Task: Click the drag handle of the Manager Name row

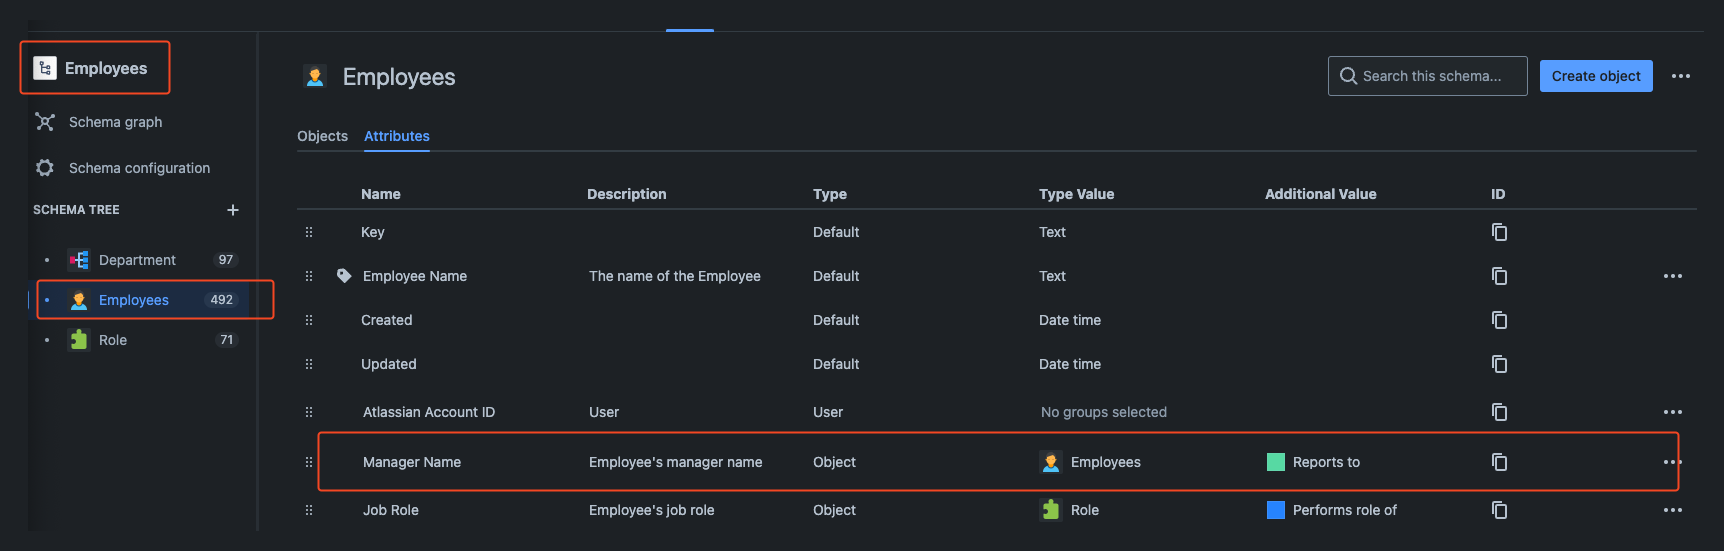Action: pos(309,462)
